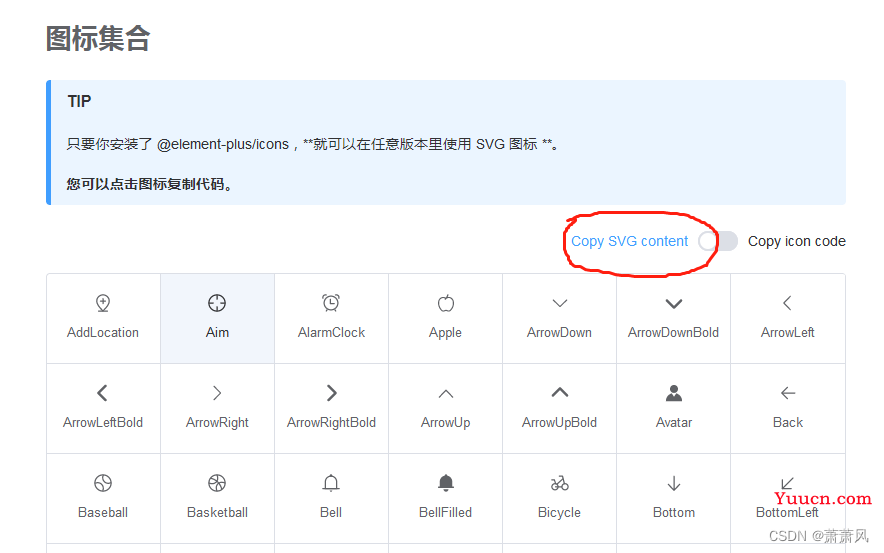Copy the ArrowRight icon
Viewport: 884px width, 553px height.
pos(217,393)
